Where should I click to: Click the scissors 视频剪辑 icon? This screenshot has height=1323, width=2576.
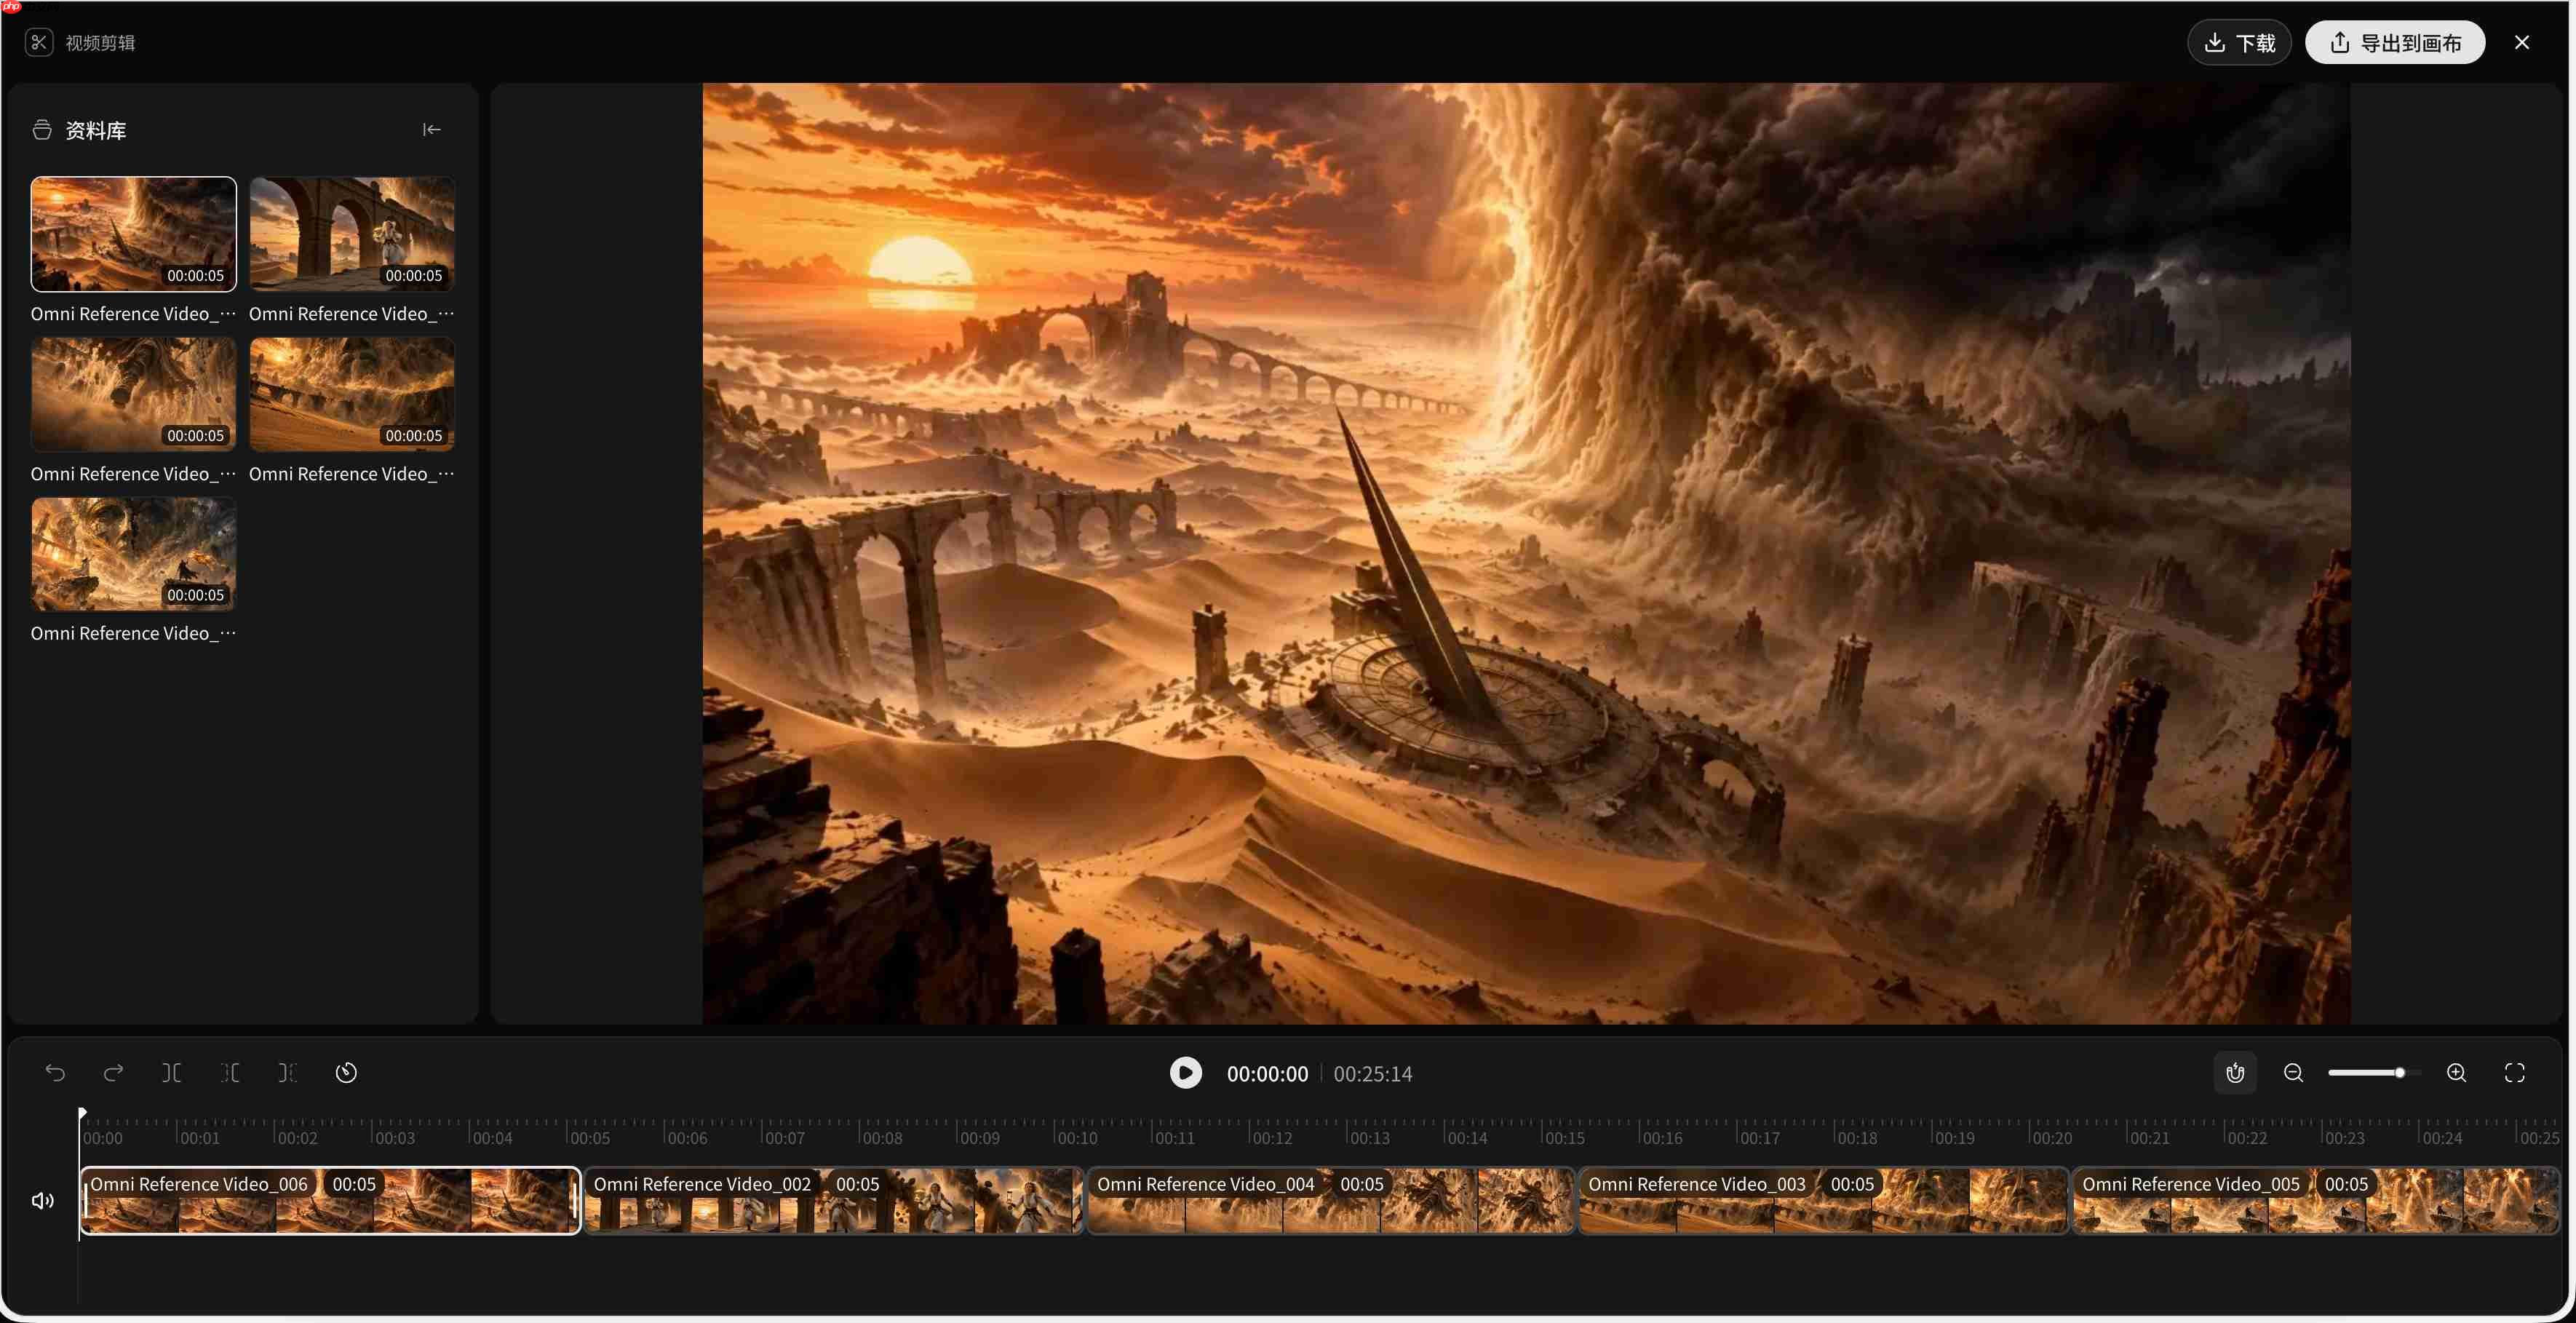point(39,42)
